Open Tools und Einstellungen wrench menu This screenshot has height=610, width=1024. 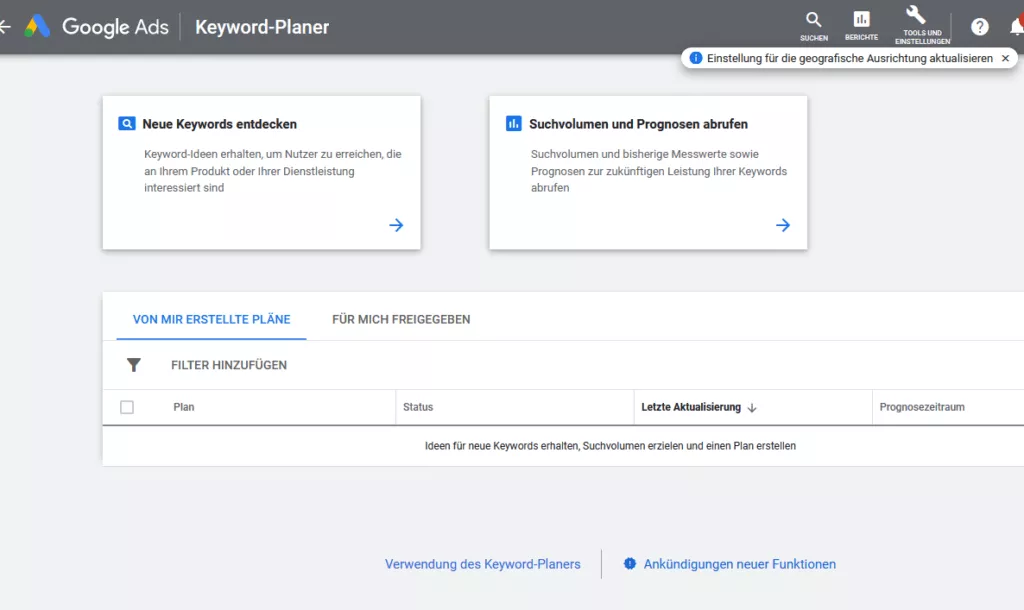922,27
